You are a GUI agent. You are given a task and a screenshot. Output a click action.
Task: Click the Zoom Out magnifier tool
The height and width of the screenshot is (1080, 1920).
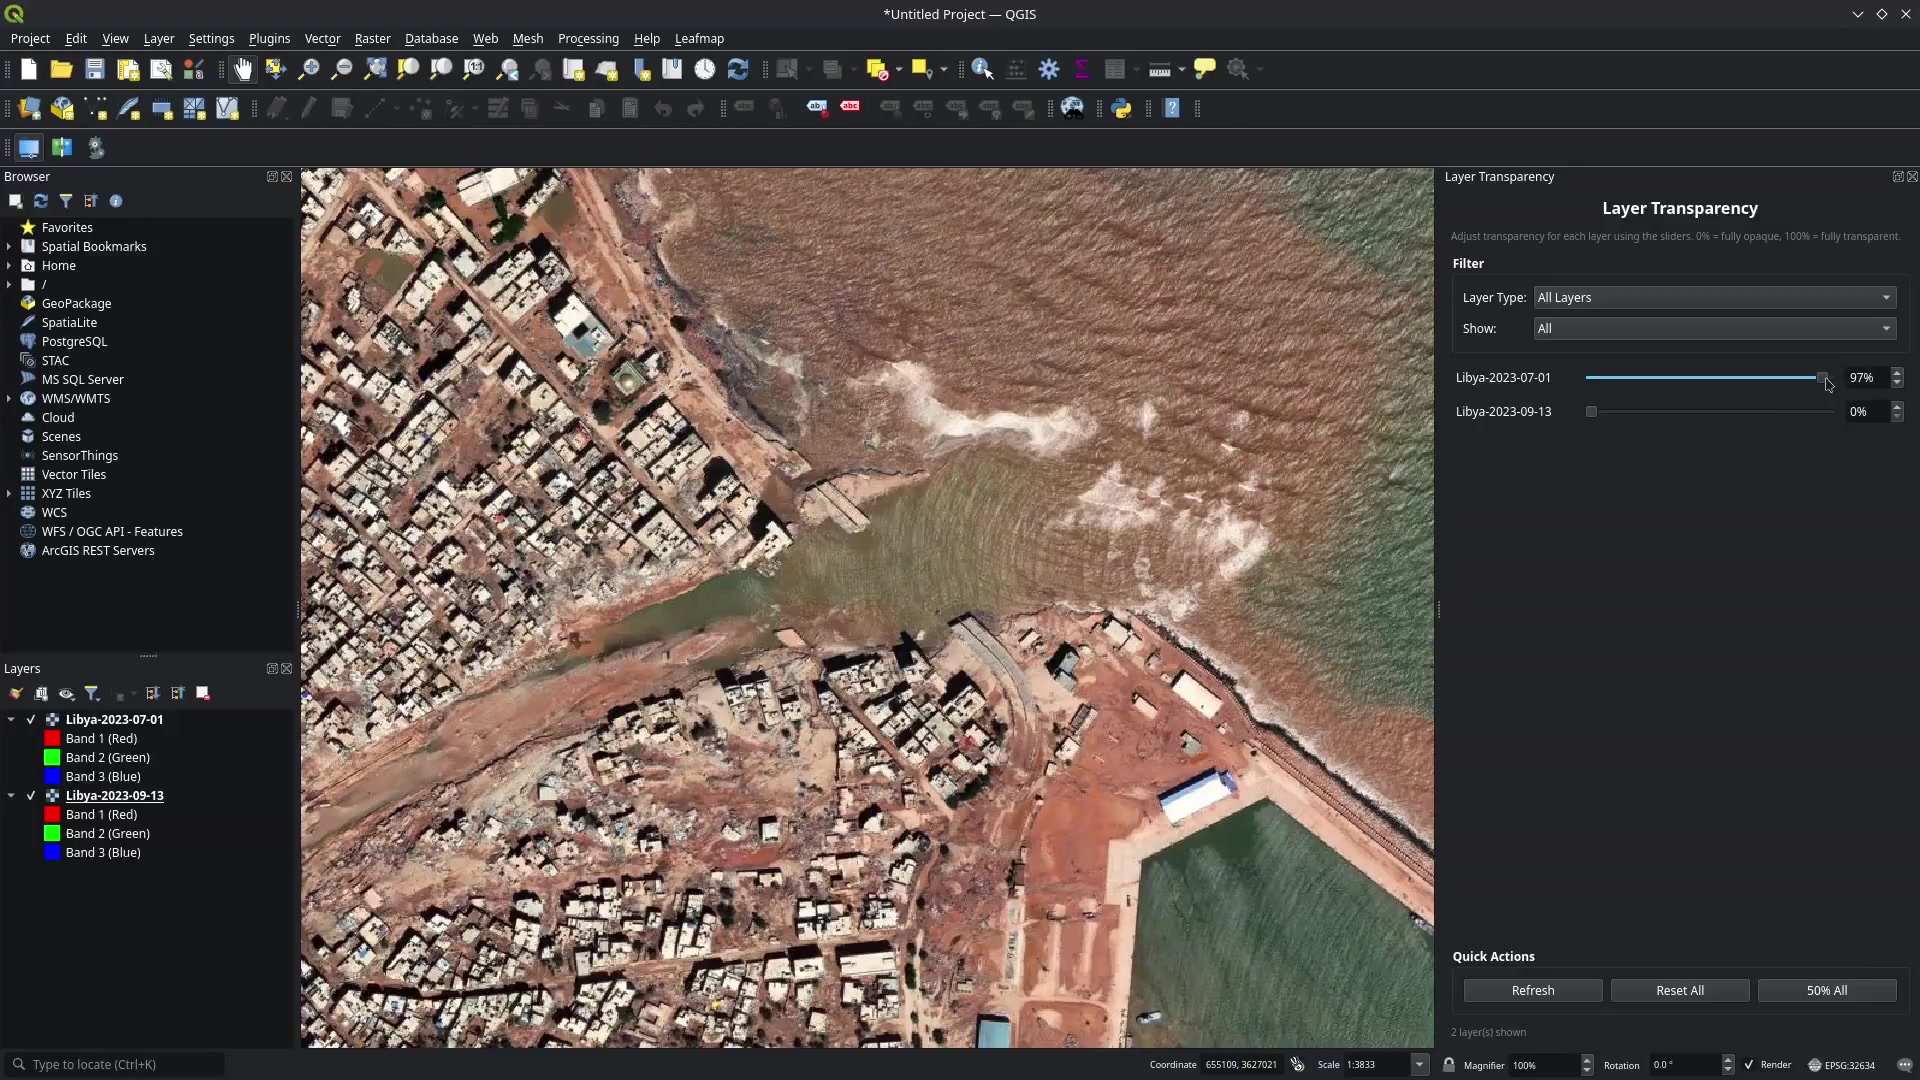(342, 69)
